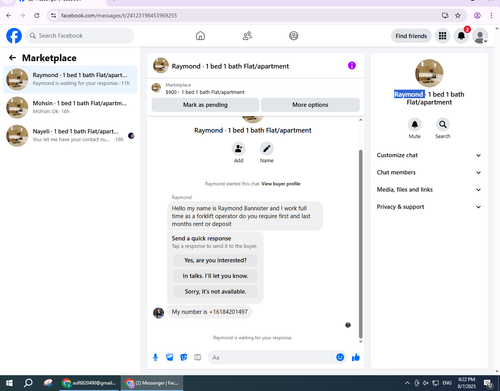The height and width of the screenshot is (391, 500).
Task: Switch to the gmail Chrome taskbar window
Action: click(x=89, y=383)
